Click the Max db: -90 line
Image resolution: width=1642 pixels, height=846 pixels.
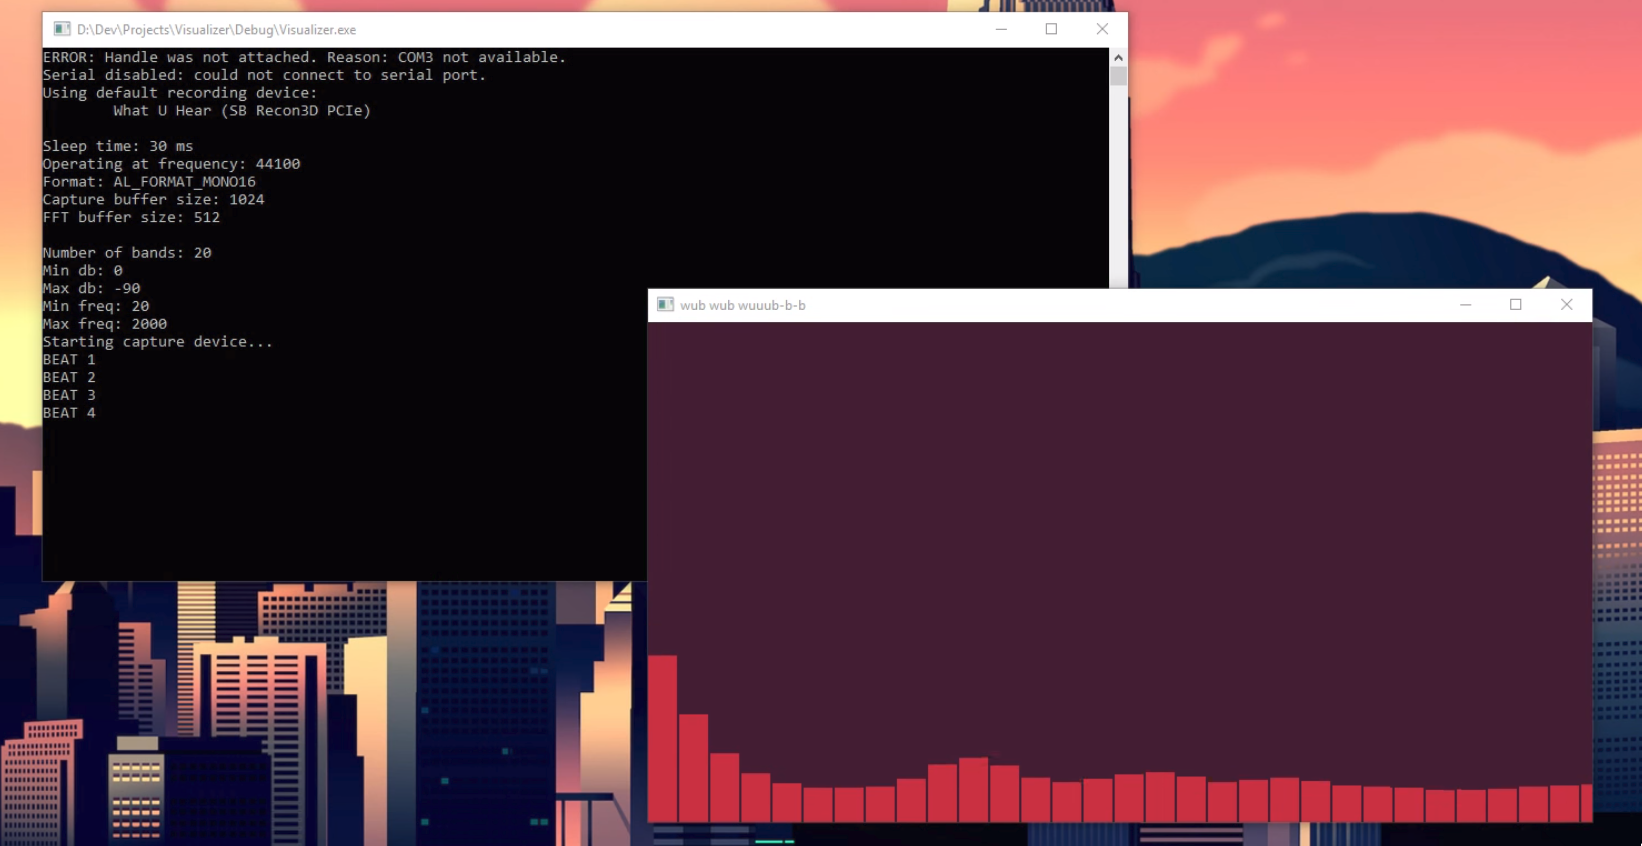[91, 288]
